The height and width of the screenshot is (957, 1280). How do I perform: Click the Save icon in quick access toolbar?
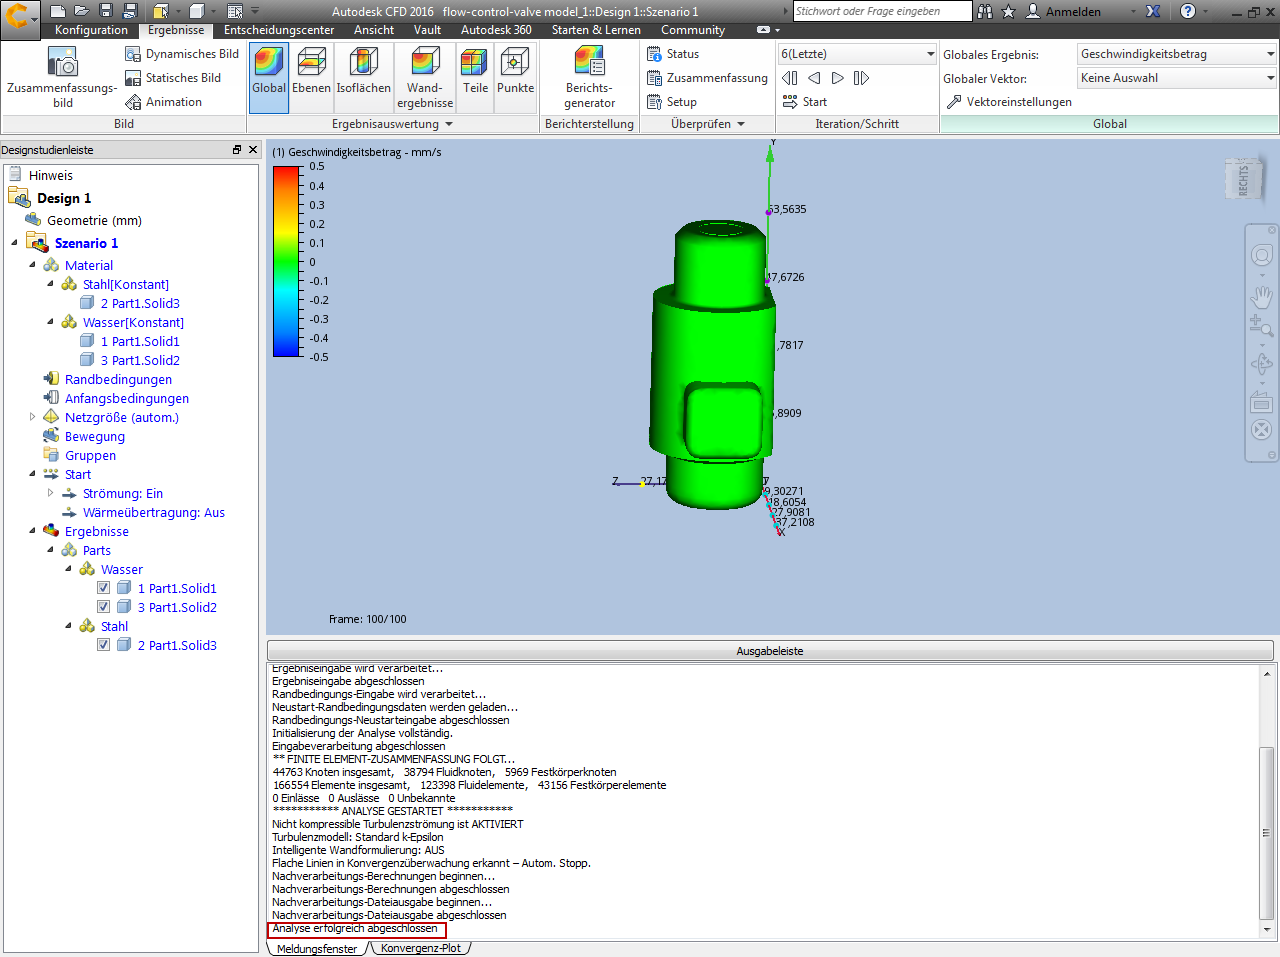tap(106, 11)
